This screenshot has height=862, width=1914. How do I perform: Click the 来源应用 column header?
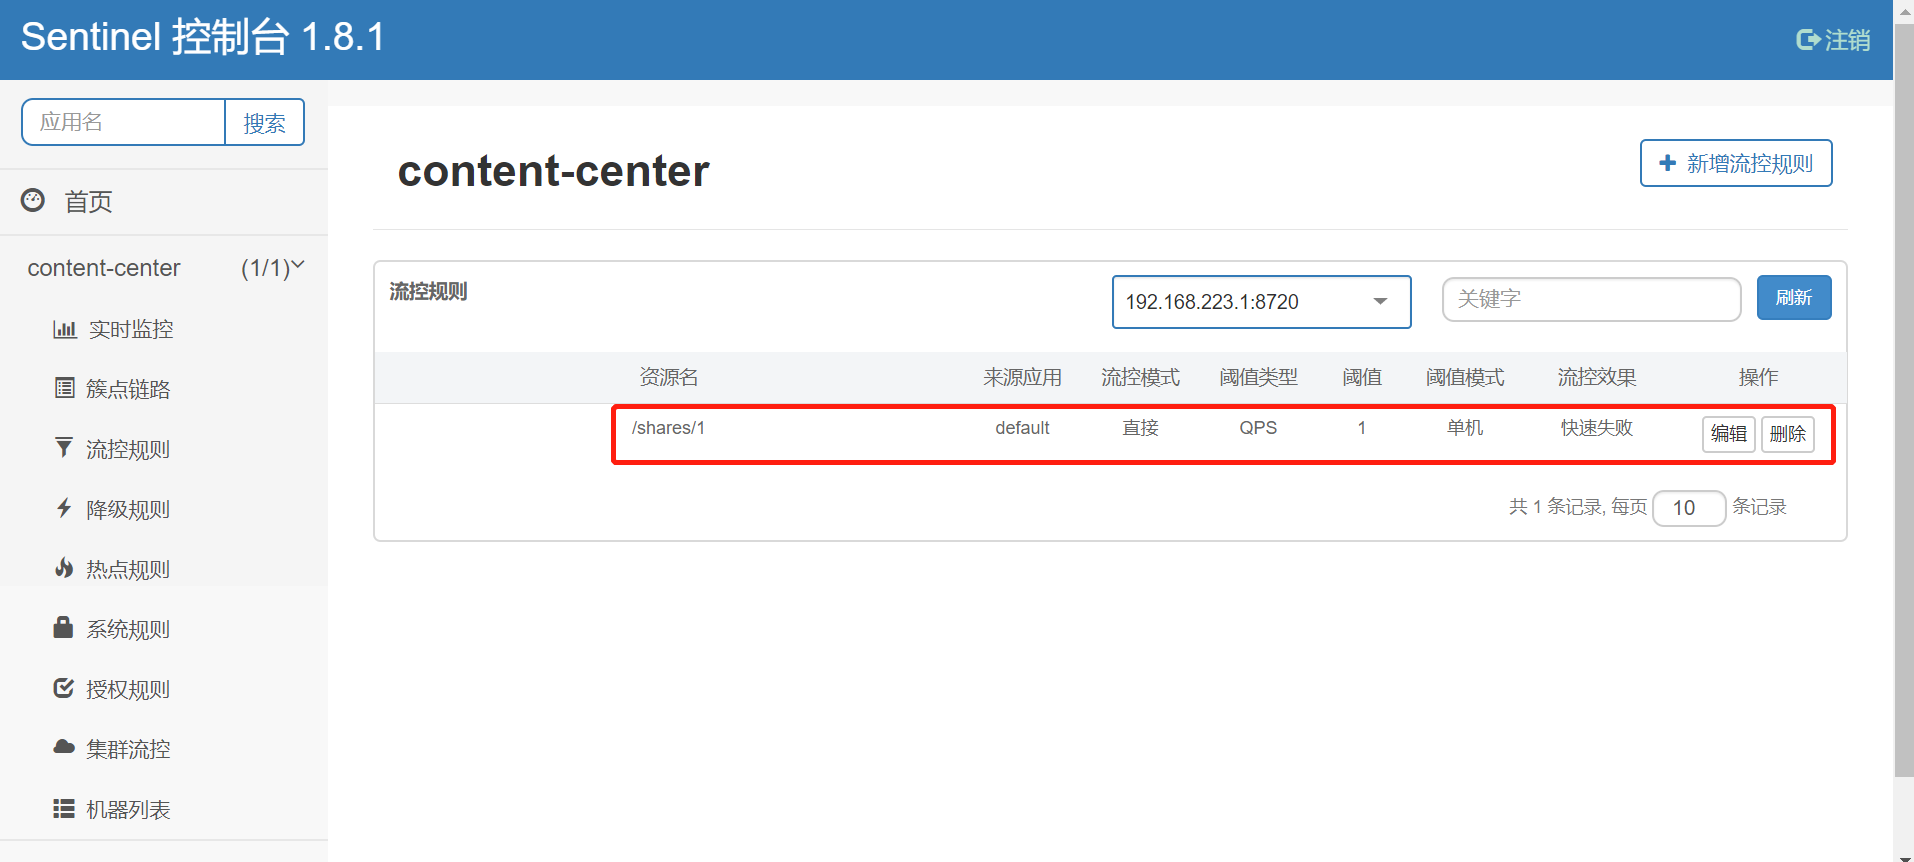click(x=1022, y=377)
